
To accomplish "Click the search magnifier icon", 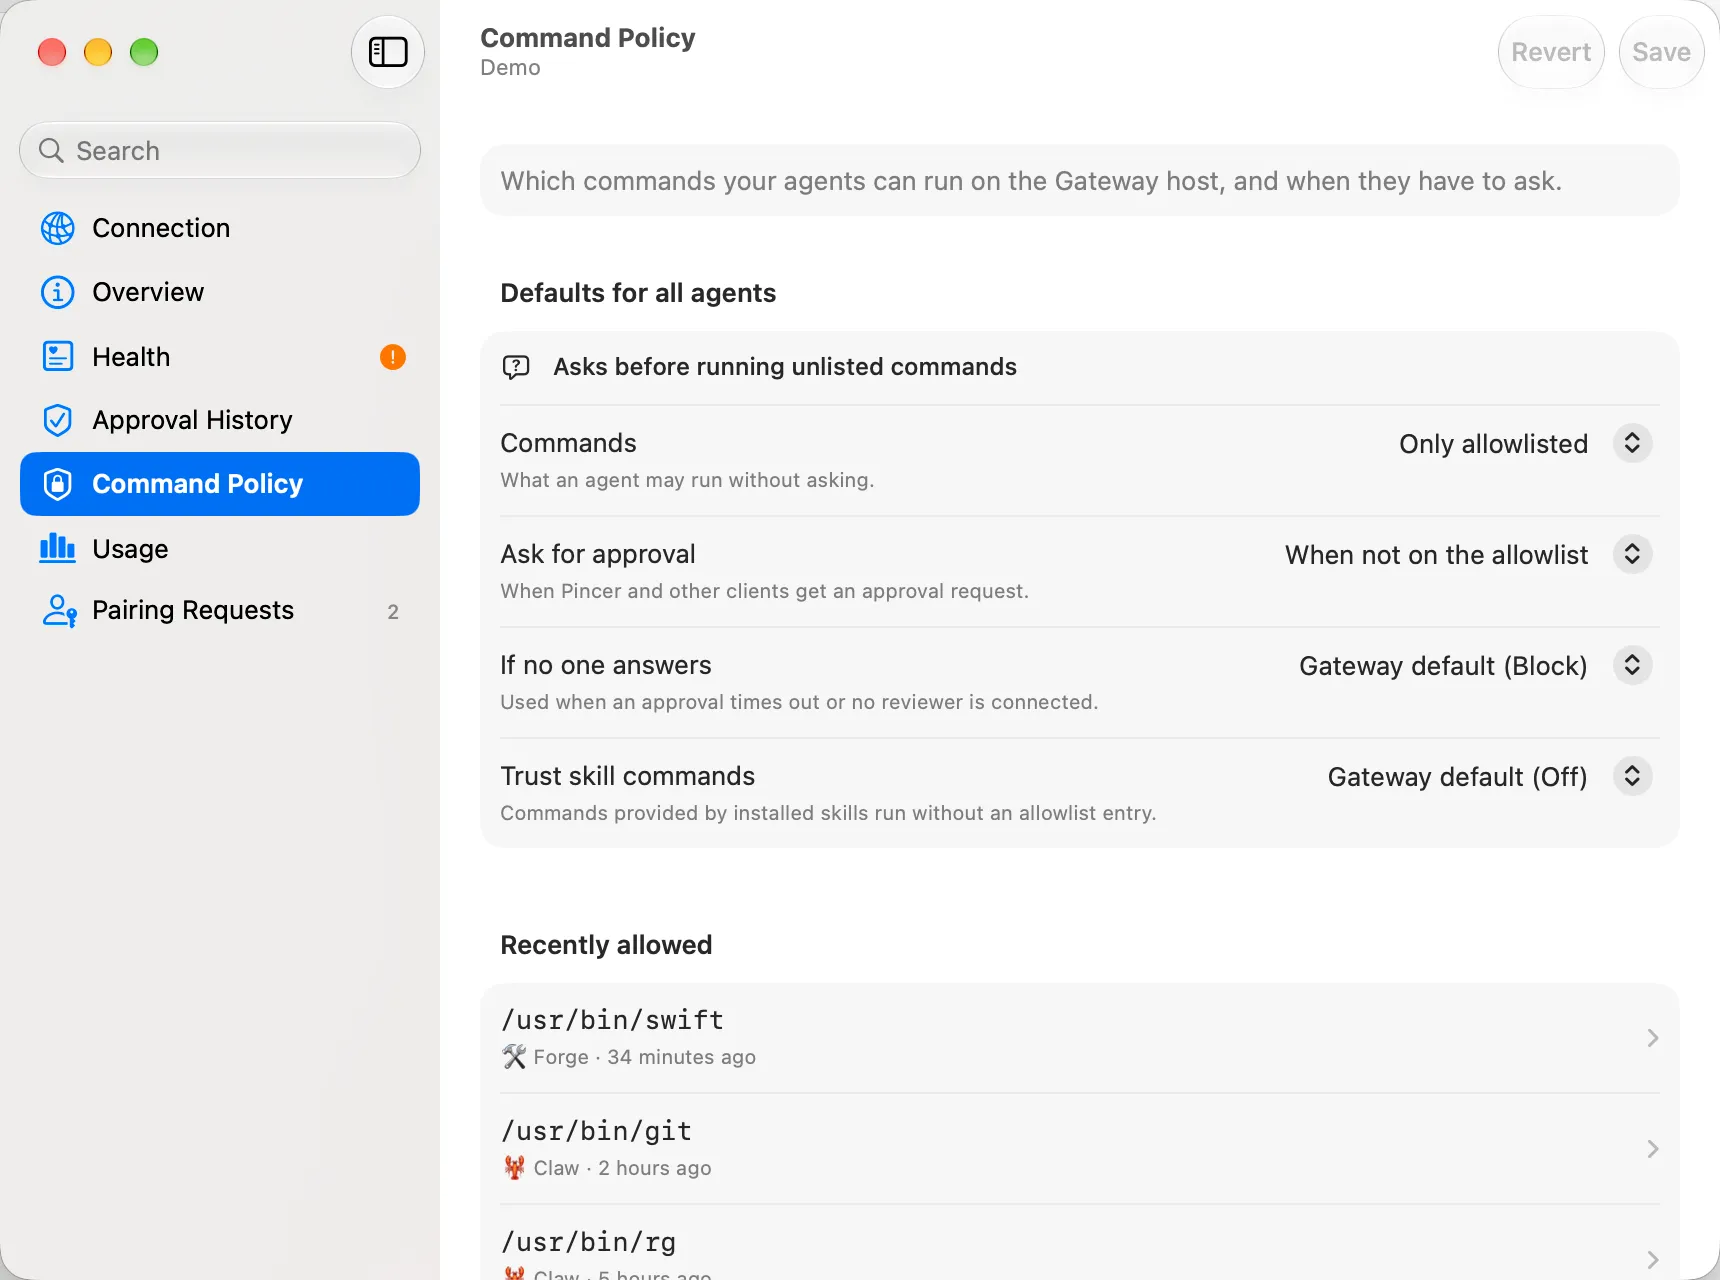I will [x=51, y=150].
